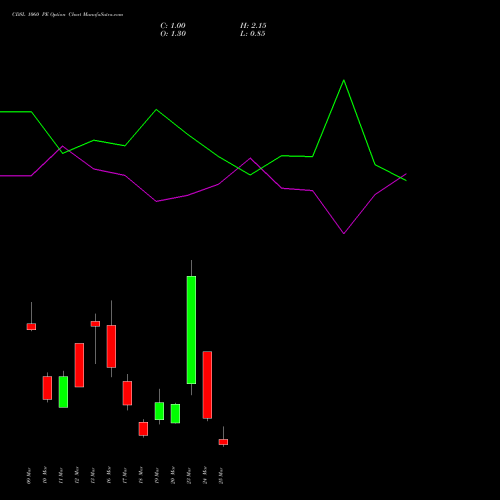Click the low value "L: 0.85"

(x=253, y=34)
